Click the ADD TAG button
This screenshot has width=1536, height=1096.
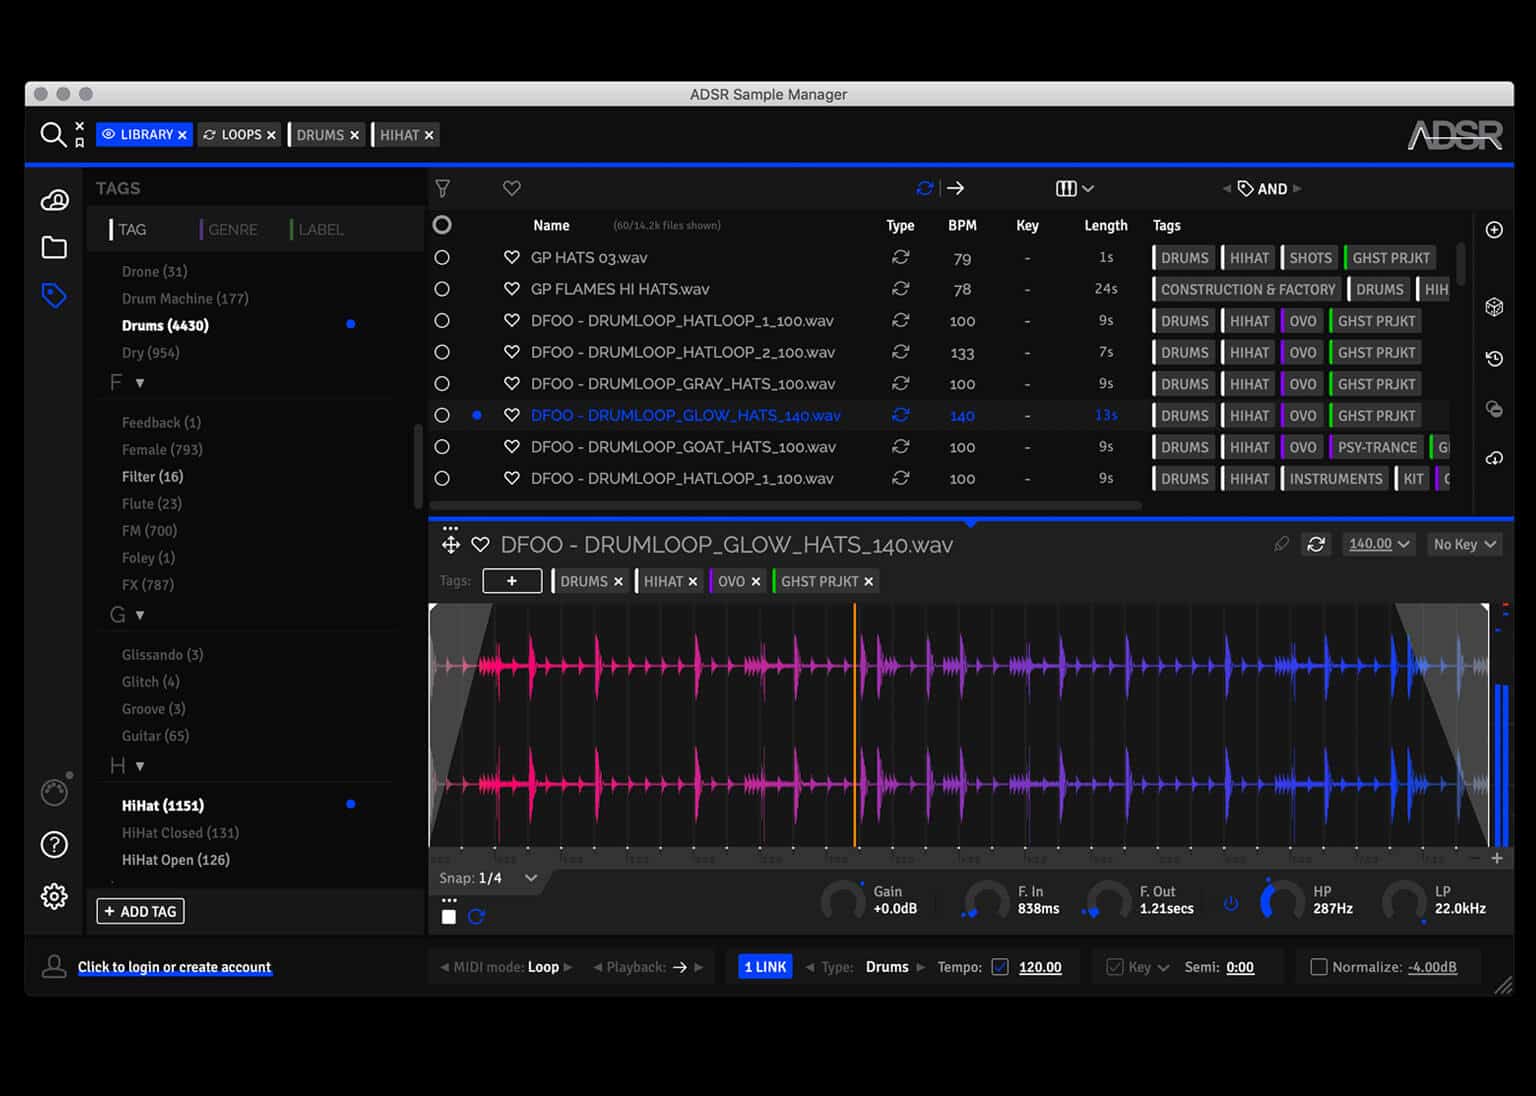[141, 911]
